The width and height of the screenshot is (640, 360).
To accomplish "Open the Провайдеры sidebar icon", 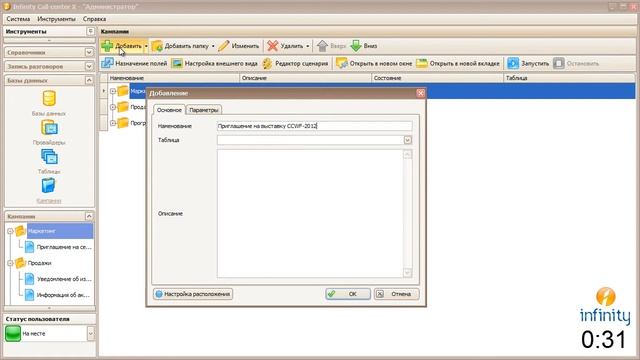I will [x=49, y=128].
